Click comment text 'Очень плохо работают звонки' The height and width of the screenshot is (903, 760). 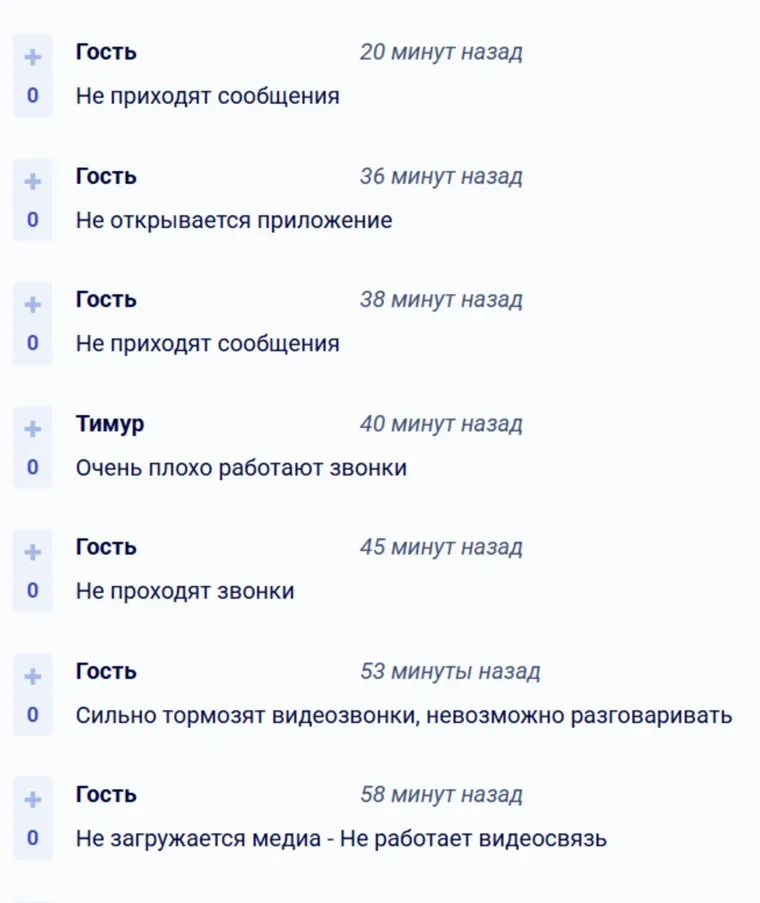click(241, 468)
